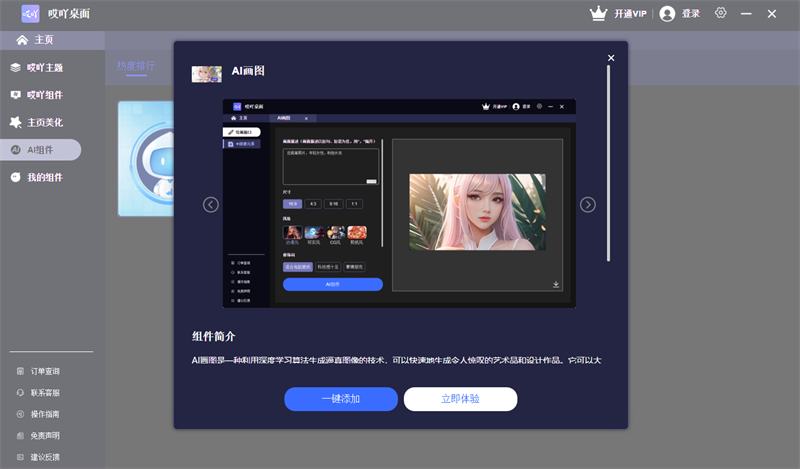800x469 pixels.
Task: Click the AI组件 round icon
Action: pyautogui.click(x=16, y=150)
